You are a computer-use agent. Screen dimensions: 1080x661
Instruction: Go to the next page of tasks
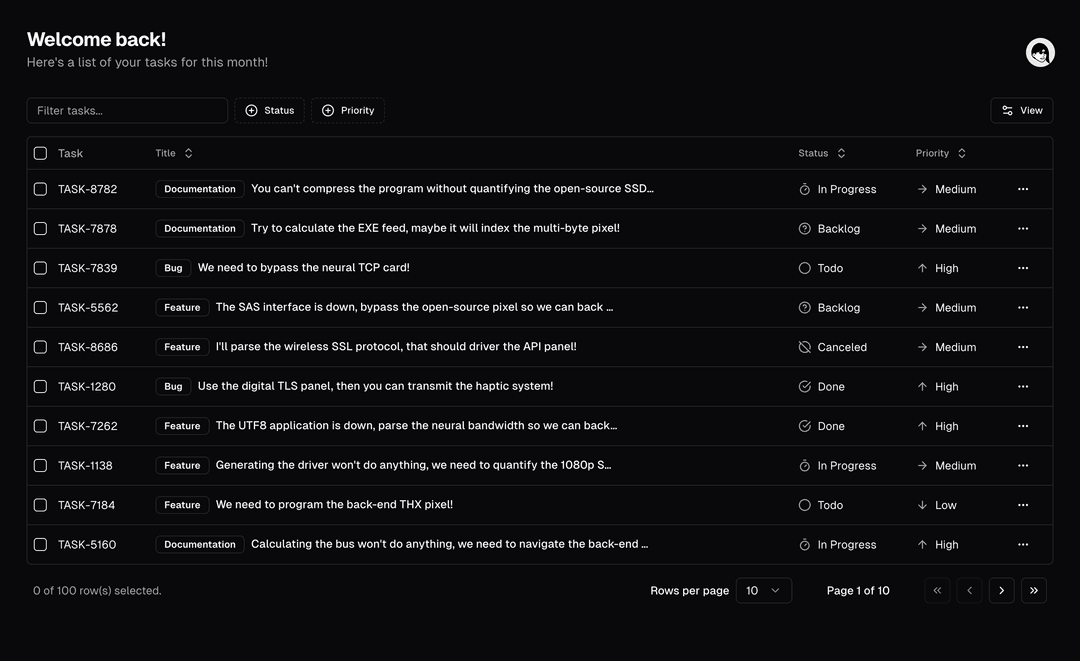1001,590
